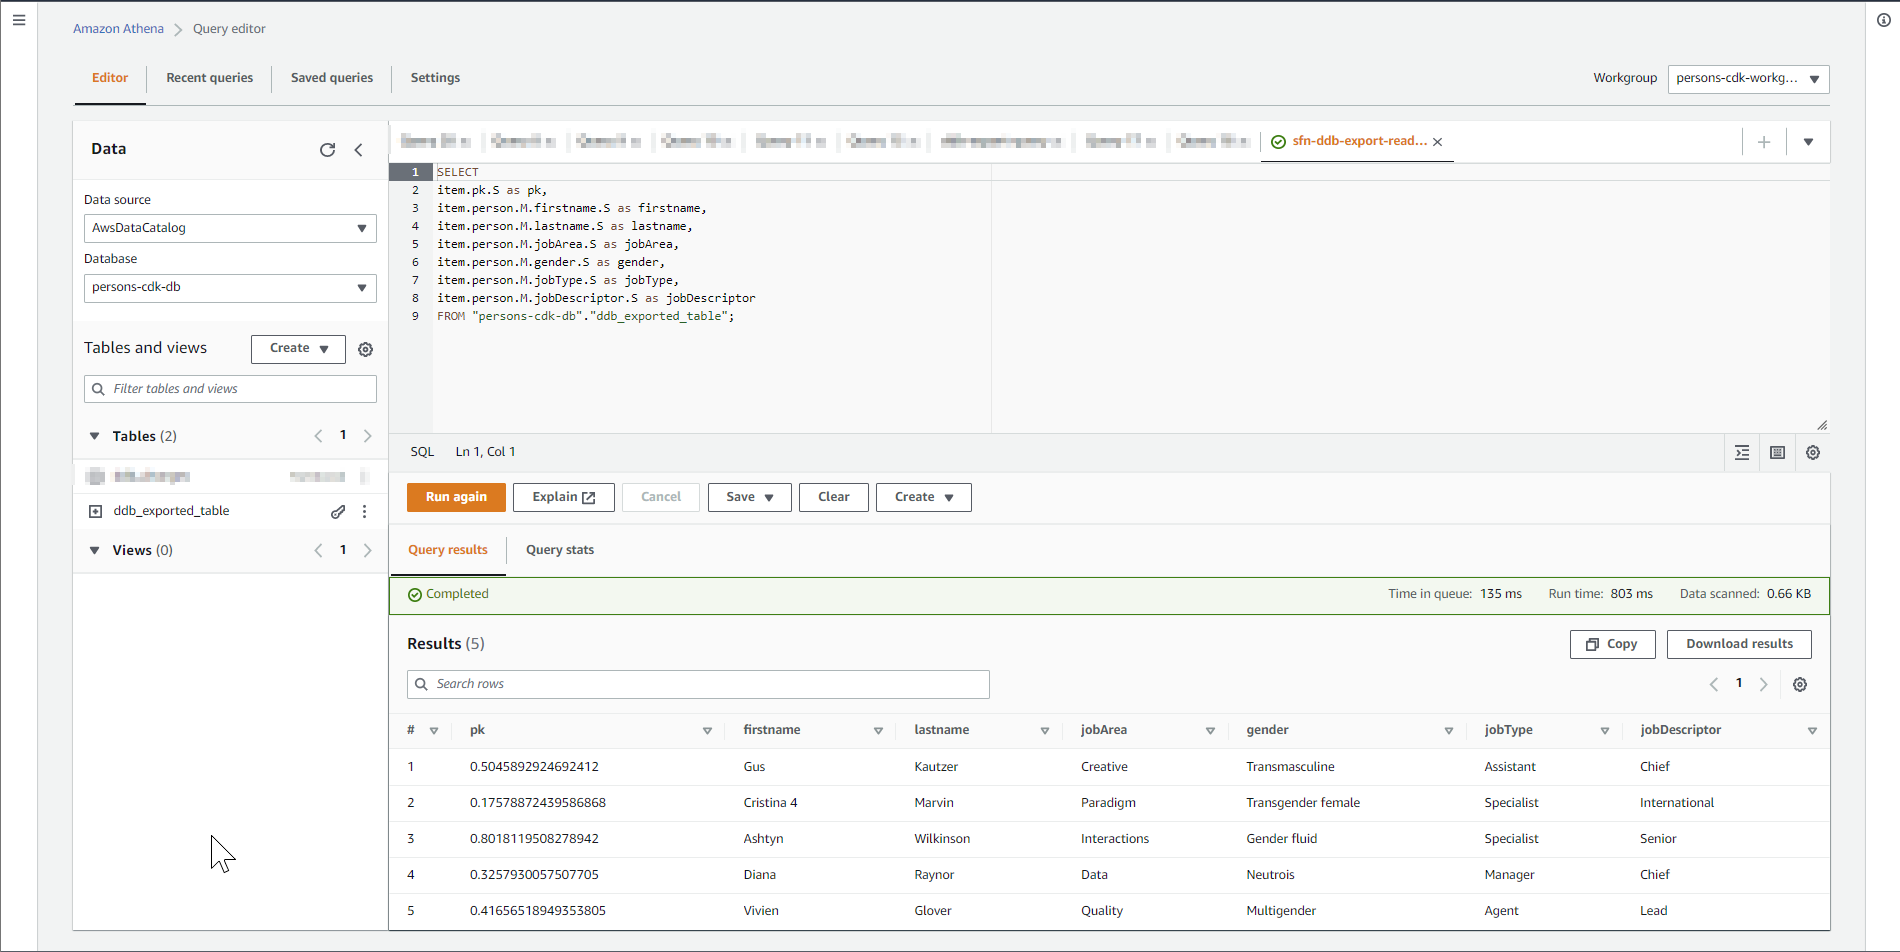
Task: Sort by the firstname column filter arrow
Action: coord(878,730)
